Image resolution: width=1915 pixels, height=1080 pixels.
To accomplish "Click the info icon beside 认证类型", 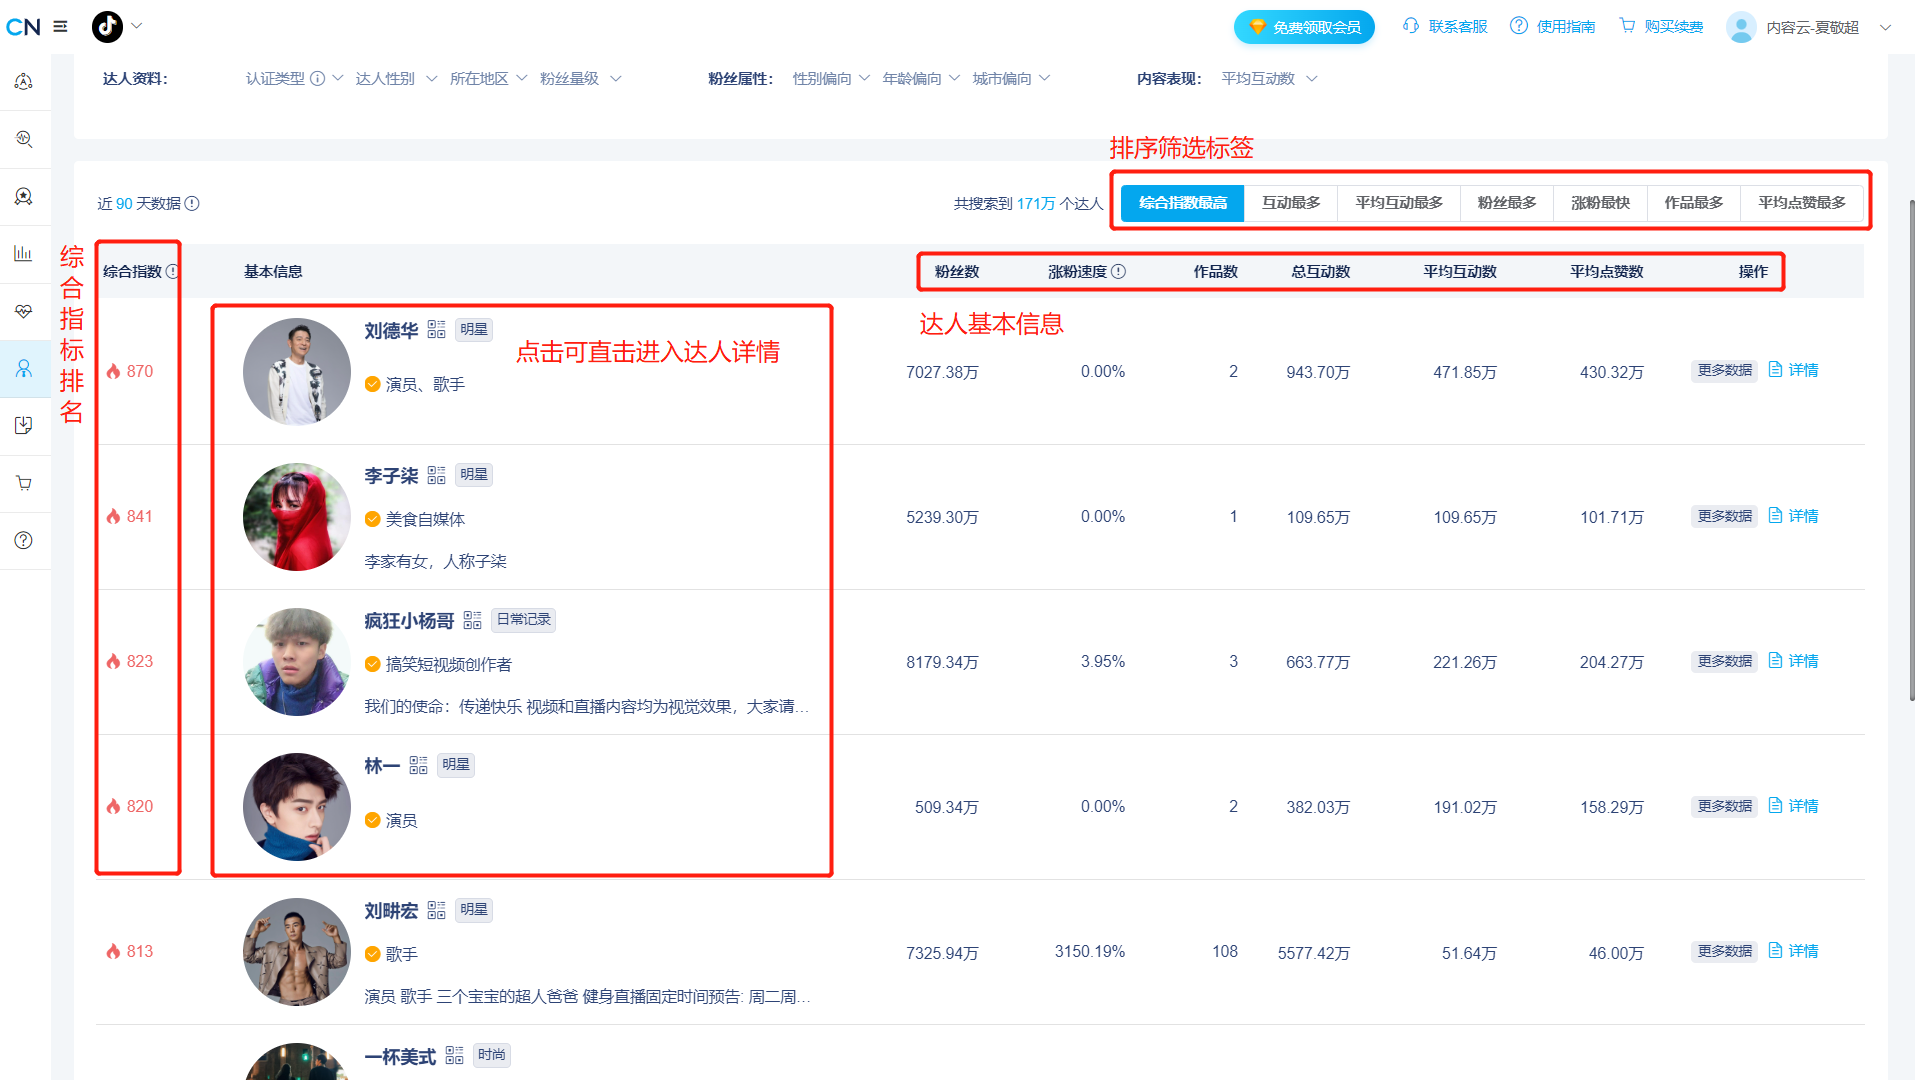I will pos(317,78).
